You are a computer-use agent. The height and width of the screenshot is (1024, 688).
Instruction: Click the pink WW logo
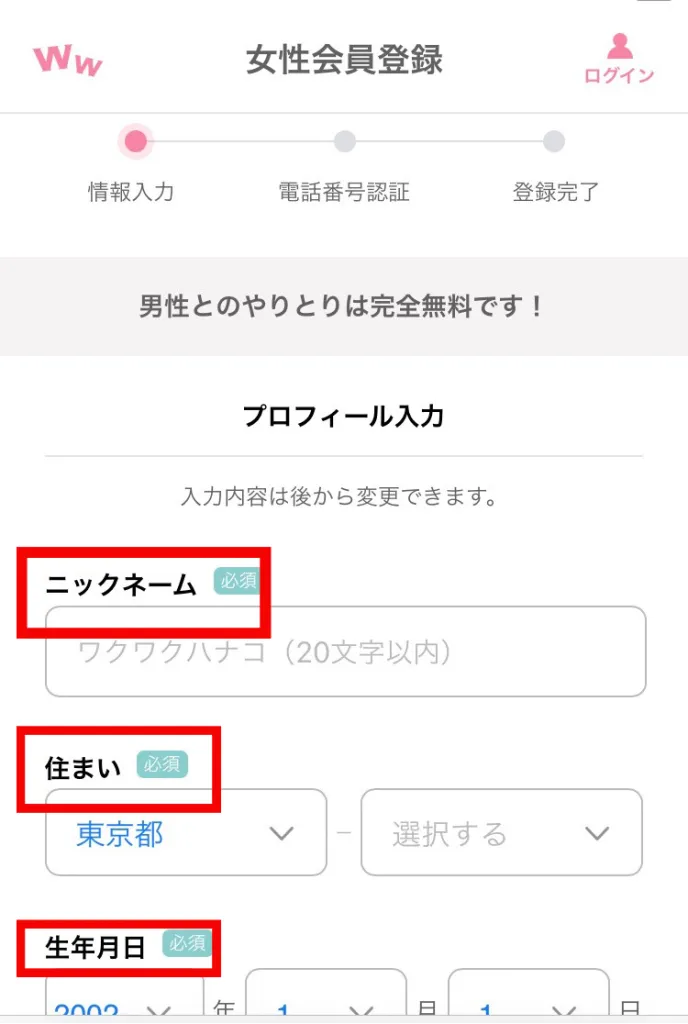[68, 61]
